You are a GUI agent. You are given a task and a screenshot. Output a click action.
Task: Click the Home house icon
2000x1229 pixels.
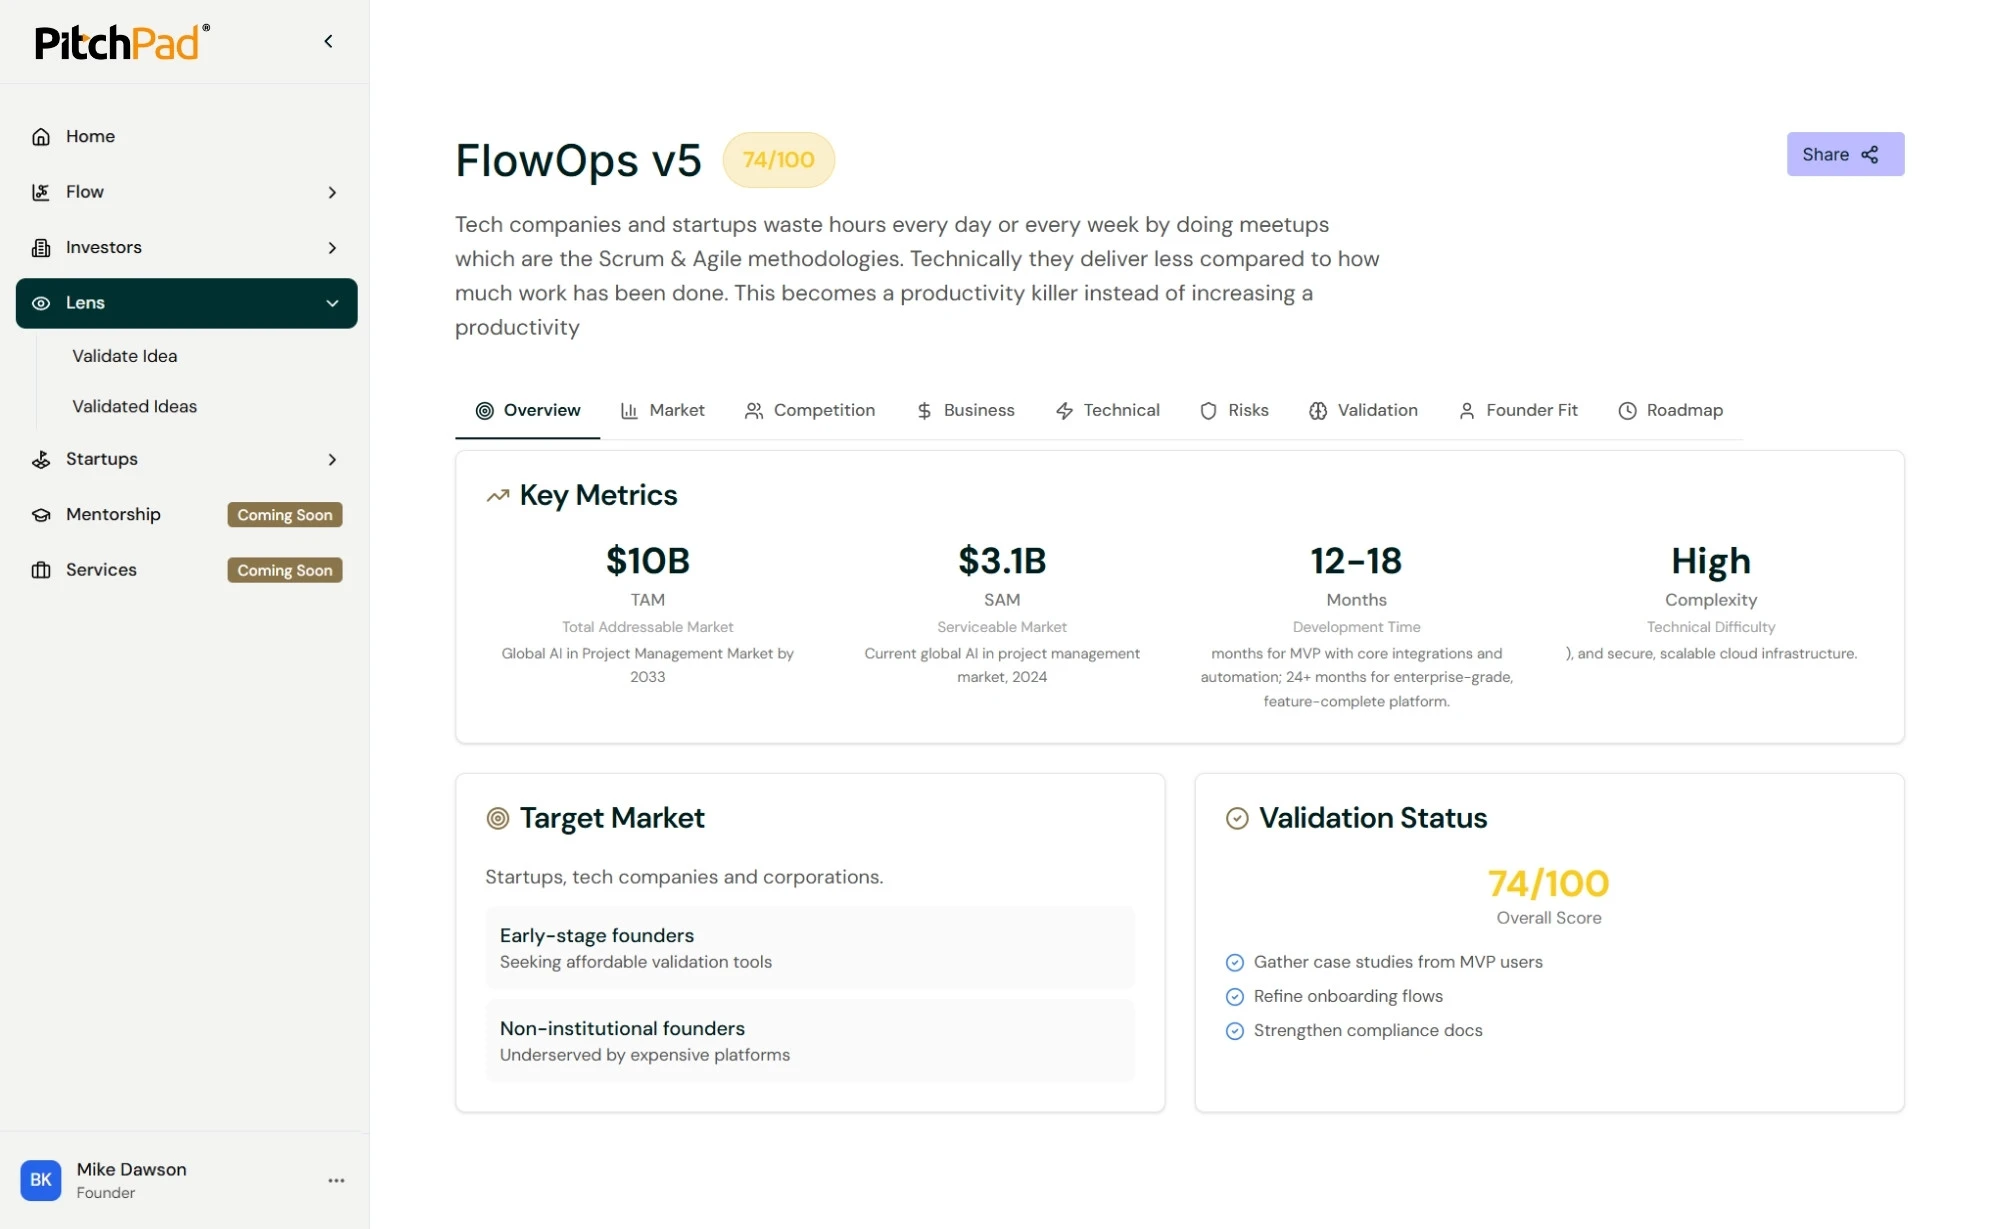pyautogui.click(x=41, y=137)
